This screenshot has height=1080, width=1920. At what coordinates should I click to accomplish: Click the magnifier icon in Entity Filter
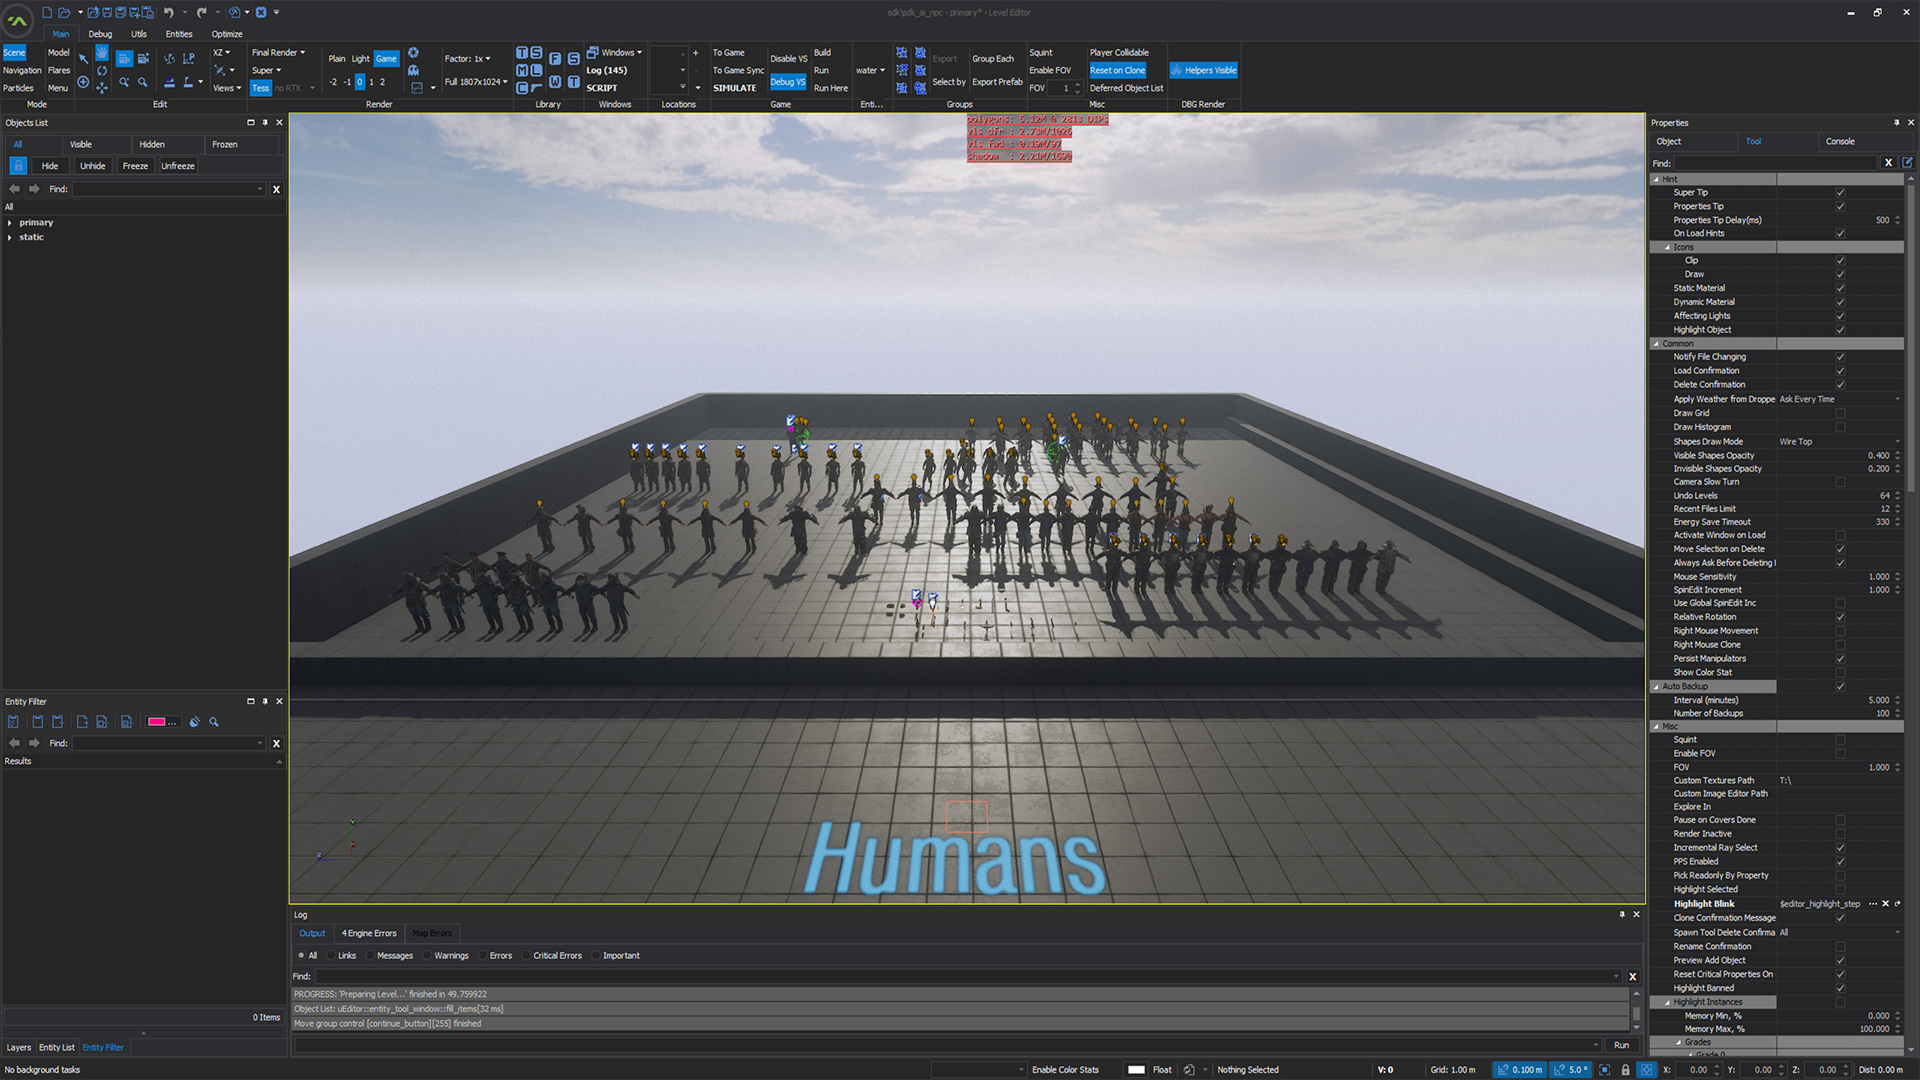click(x=214, y=722)
